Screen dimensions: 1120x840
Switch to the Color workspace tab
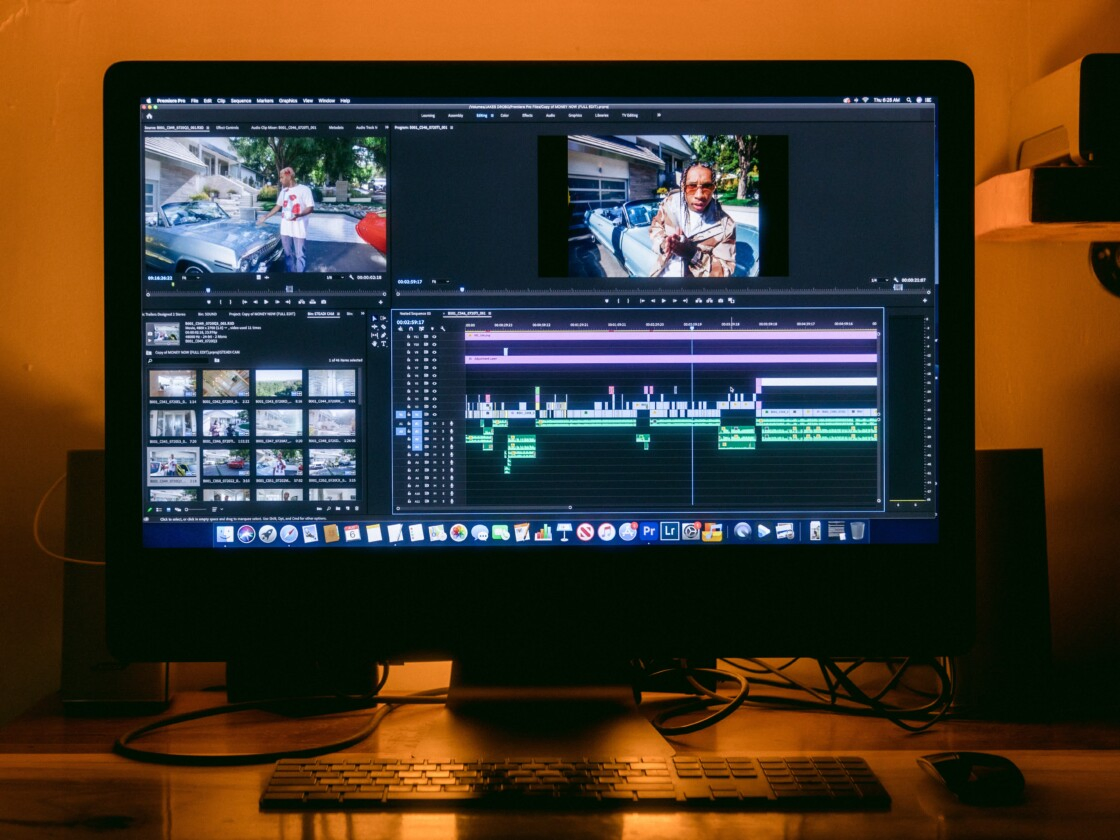[505, 115]
